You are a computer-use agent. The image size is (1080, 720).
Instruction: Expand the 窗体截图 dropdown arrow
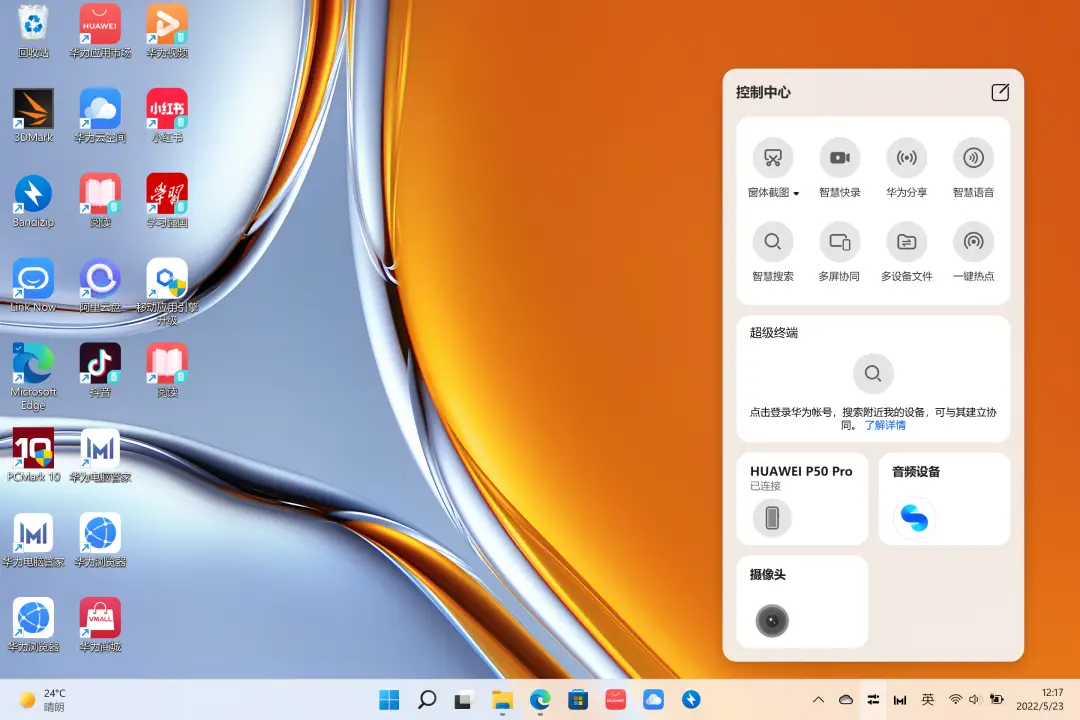[x=796, y=194]
